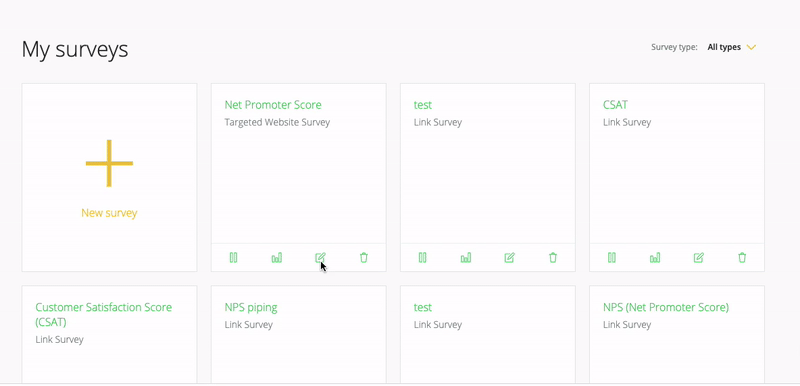Open the CSAT survey title link
This screenshot has width=800, height=386.
point(615,105)
